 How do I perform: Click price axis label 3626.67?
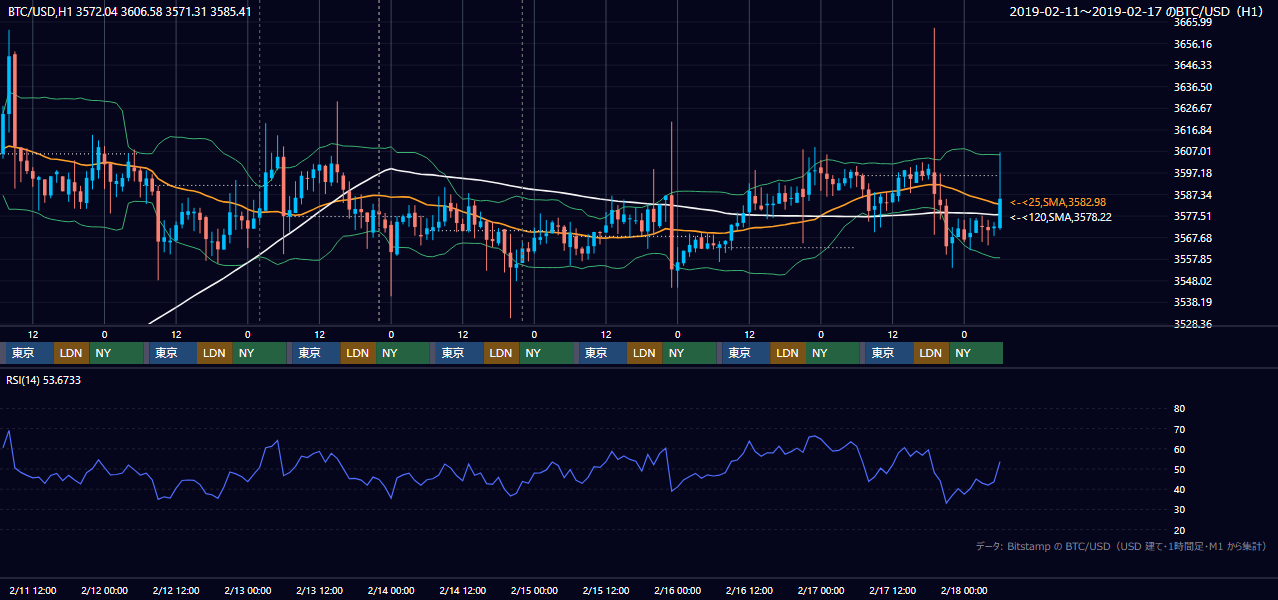click(x=1193, y=108)
